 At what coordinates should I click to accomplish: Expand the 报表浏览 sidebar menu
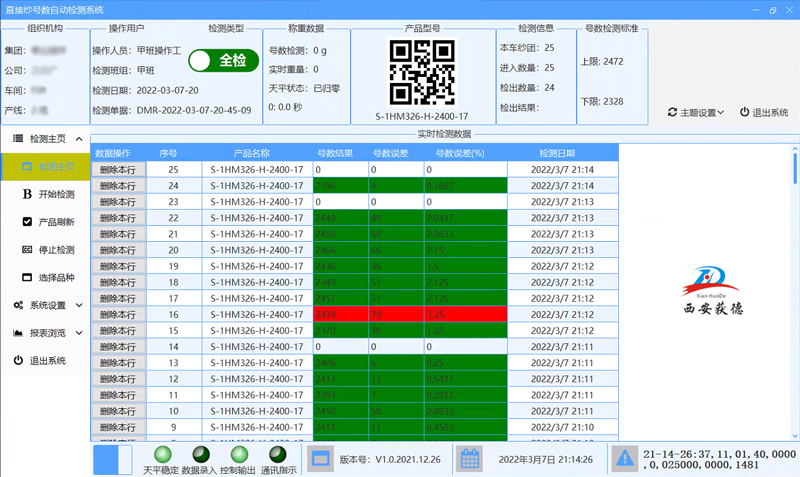tap(78, 332)
